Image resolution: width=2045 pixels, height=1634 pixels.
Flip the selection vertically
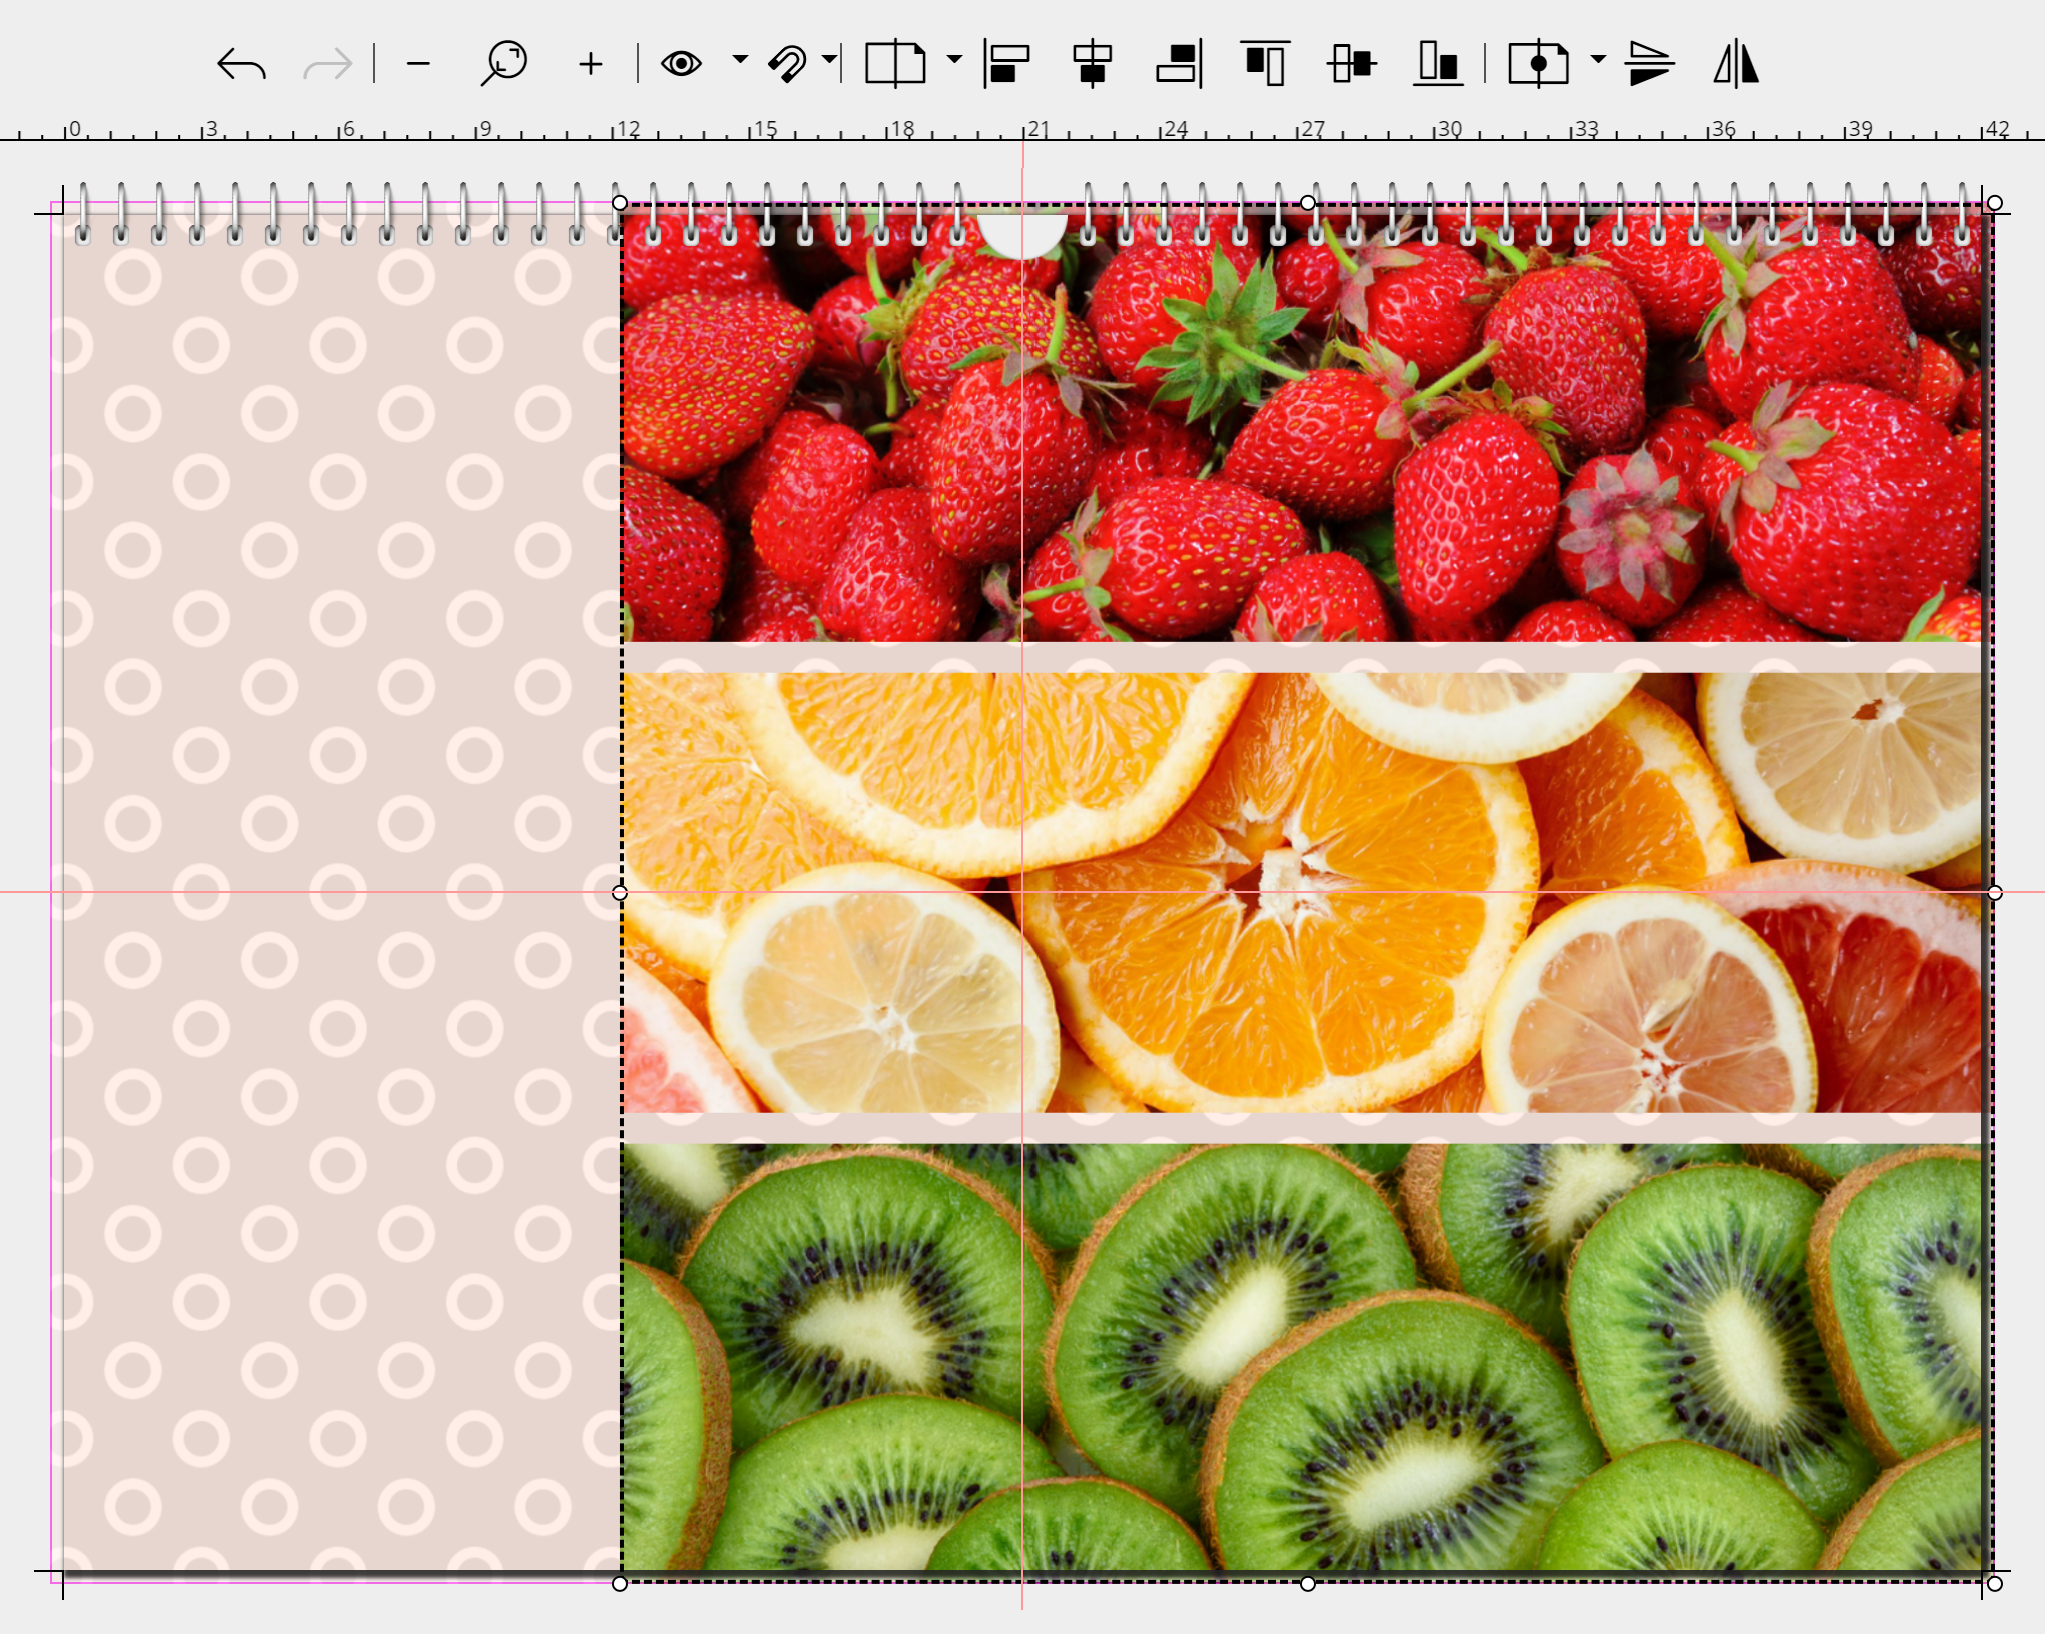click(1650, 64)
